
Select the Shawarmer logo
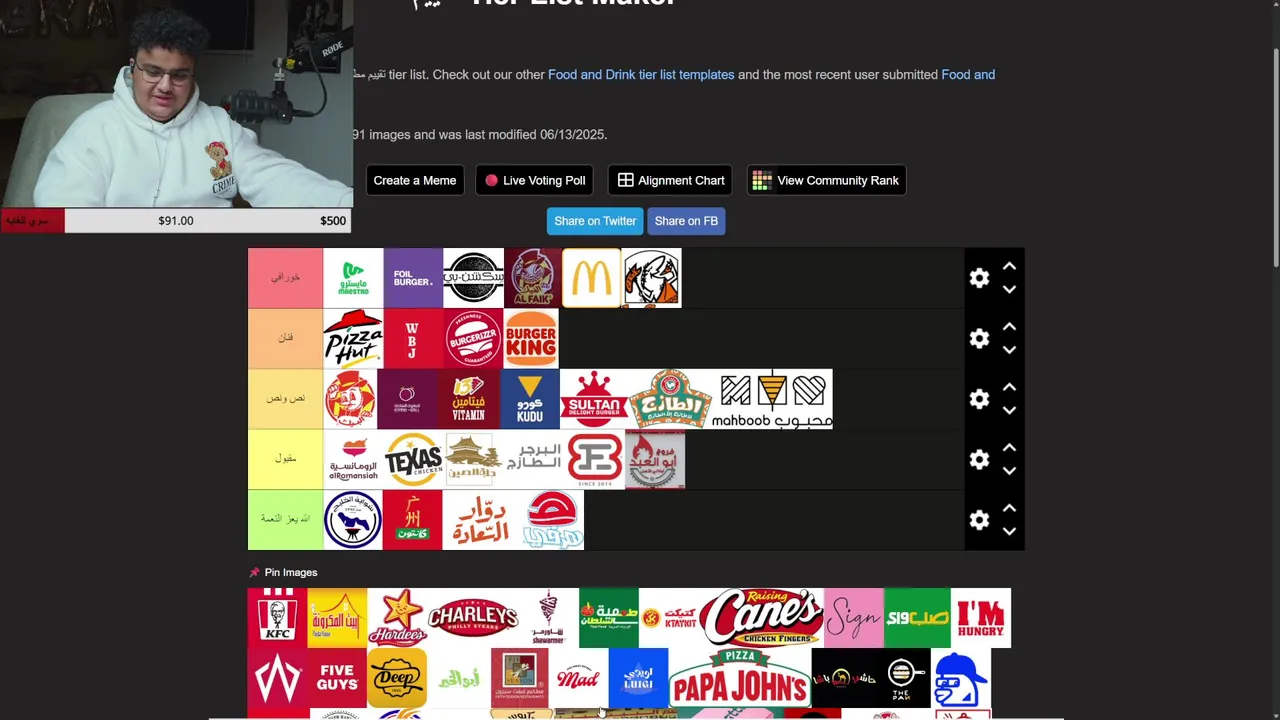[549, 618]
